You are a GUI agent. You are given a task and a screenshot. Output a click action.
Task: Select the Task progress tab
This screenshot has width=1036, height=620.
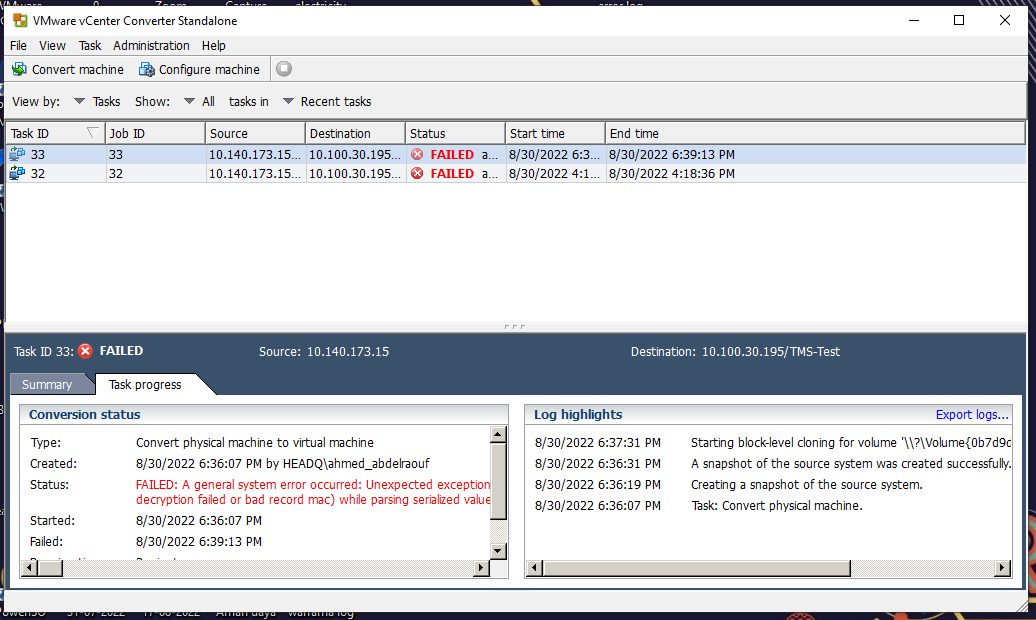pos(145,384)
